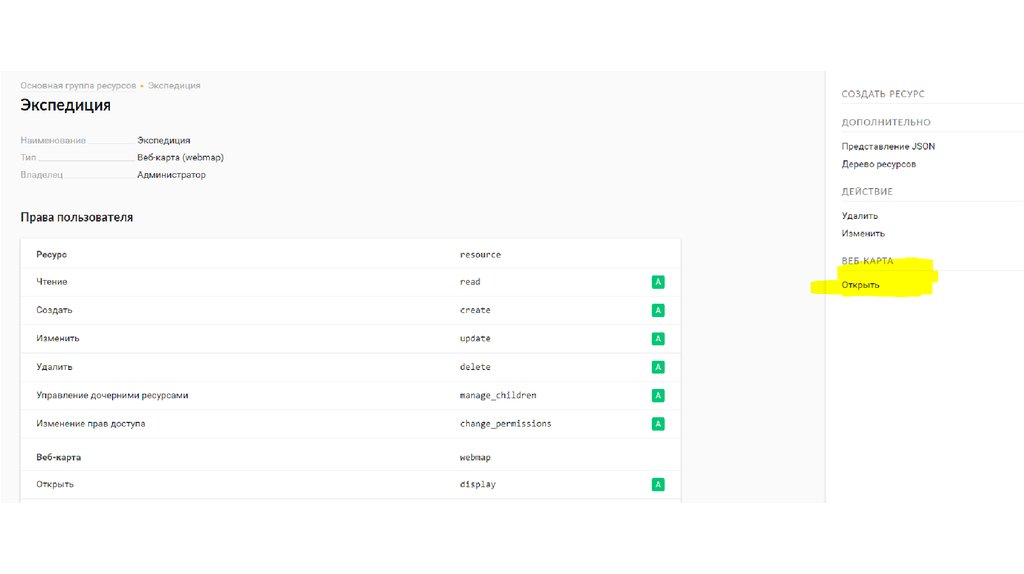Click Удалить in the action sidebar
This screenshot has height=574, width=1024.
point(860,216)
